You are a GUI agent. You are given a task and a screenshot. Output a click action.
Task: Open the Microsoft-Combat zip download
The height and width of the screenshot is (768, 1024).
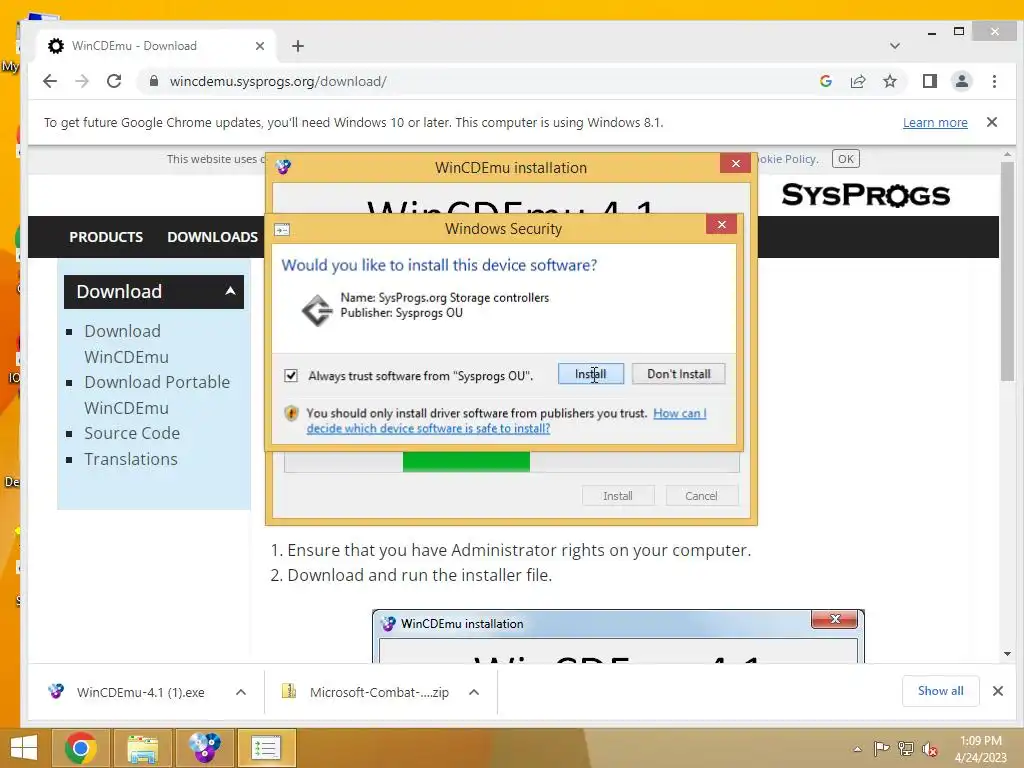(x=366, y=692)
